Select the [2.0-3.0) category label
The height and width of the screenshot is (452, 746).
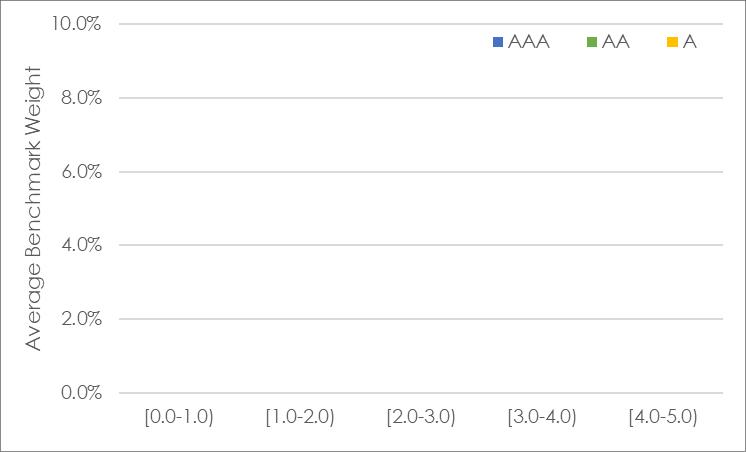(421, 417)
